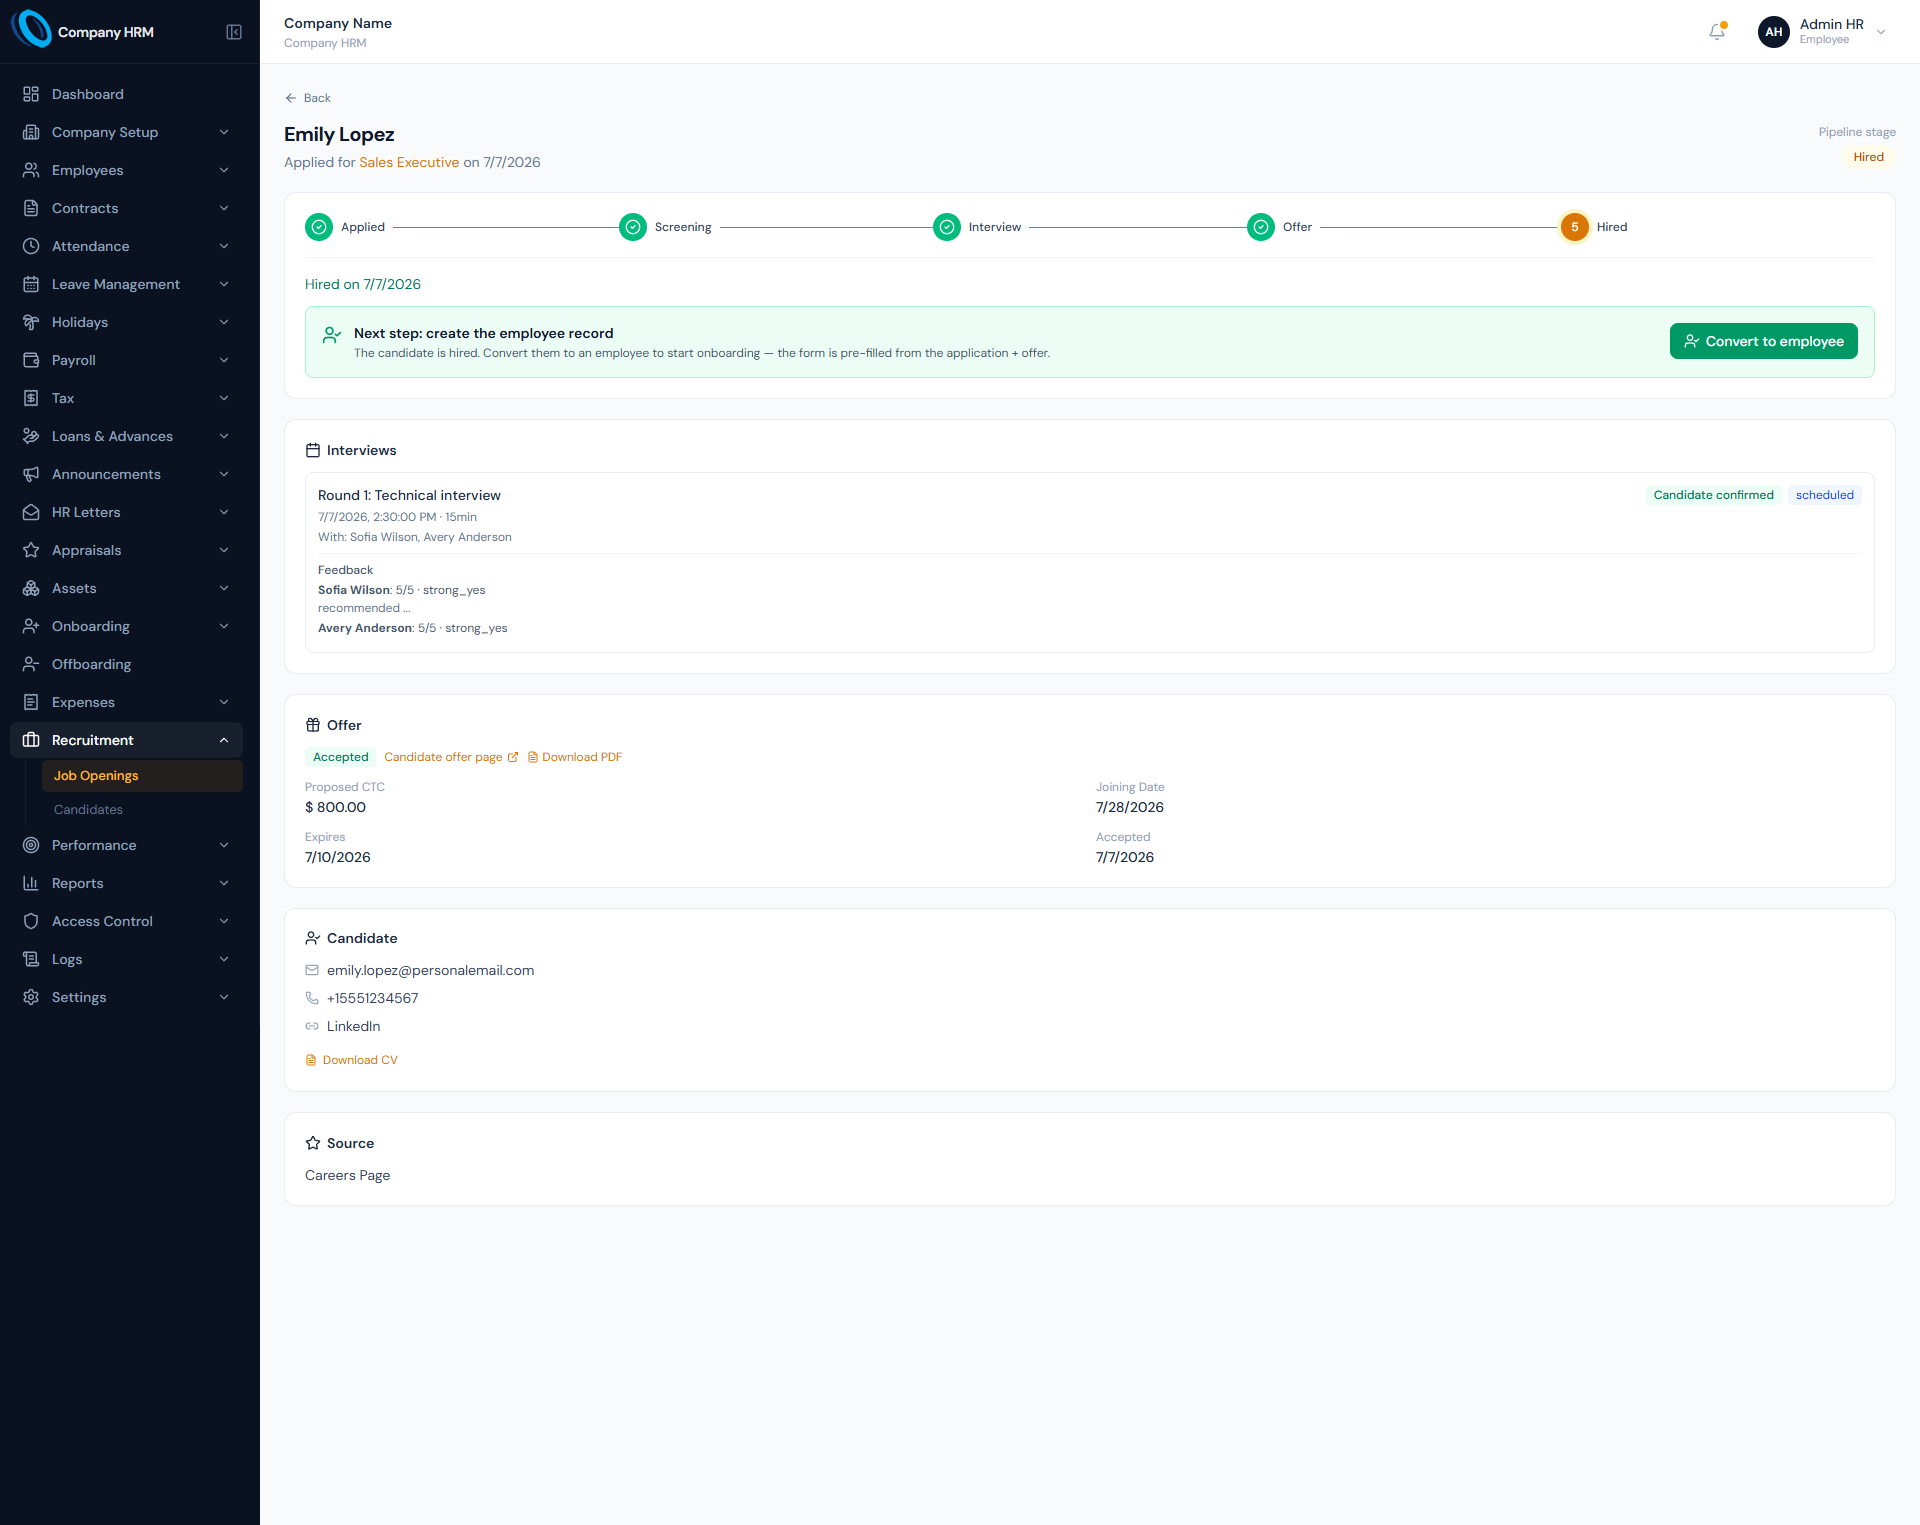Expand the Contracts menu chevron
1920x1525 pixels.
(224, 208)
